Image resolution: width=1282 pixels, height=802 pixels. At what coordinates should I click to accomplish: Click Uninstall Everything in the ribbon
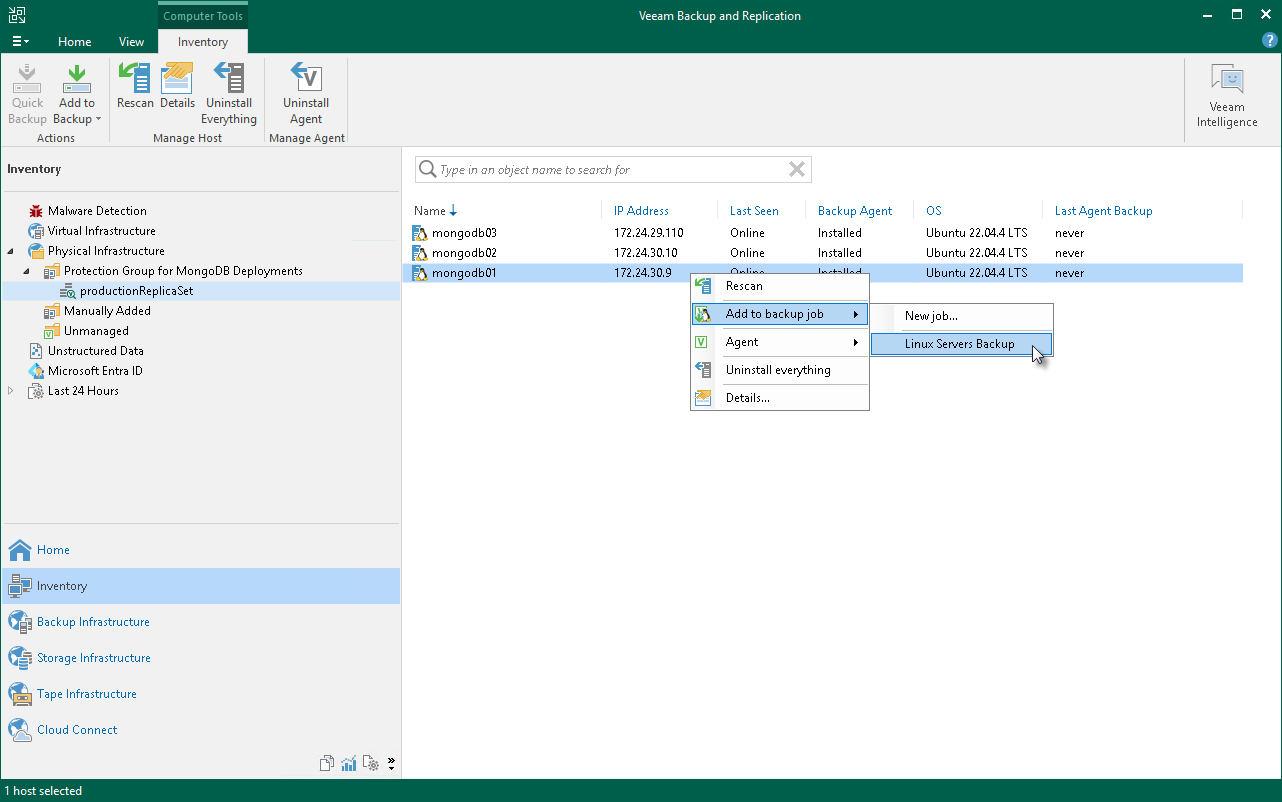click(229, 94)
